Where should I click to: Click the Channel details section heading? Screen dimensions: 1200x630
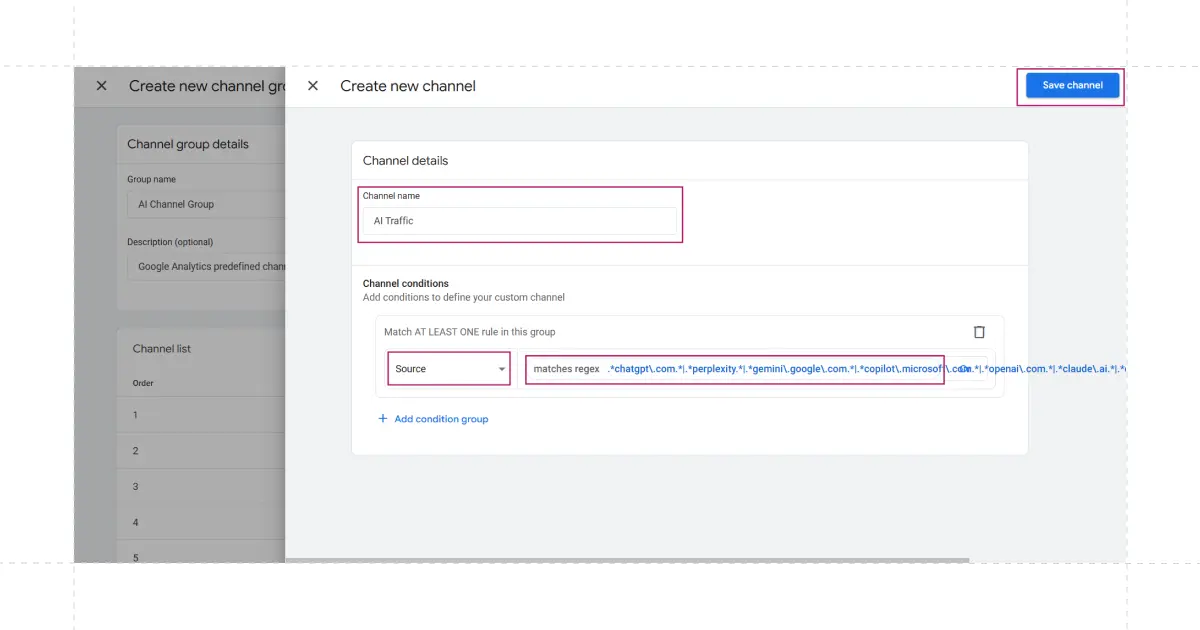coord(405,160)
